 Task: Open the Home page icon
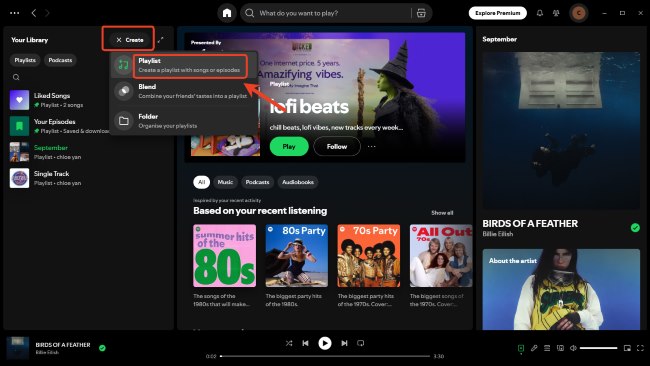pos(227,13)
